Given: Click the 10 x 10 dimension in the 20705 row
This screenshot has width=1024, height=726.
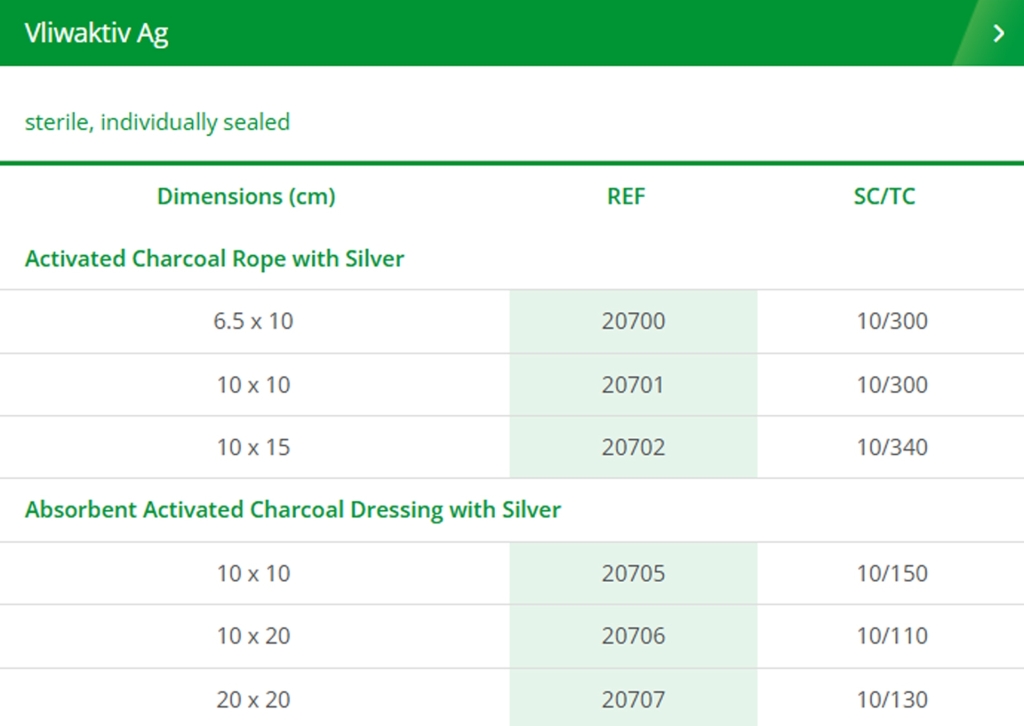Looking at the screenshot, I should (x=253, y=573).
